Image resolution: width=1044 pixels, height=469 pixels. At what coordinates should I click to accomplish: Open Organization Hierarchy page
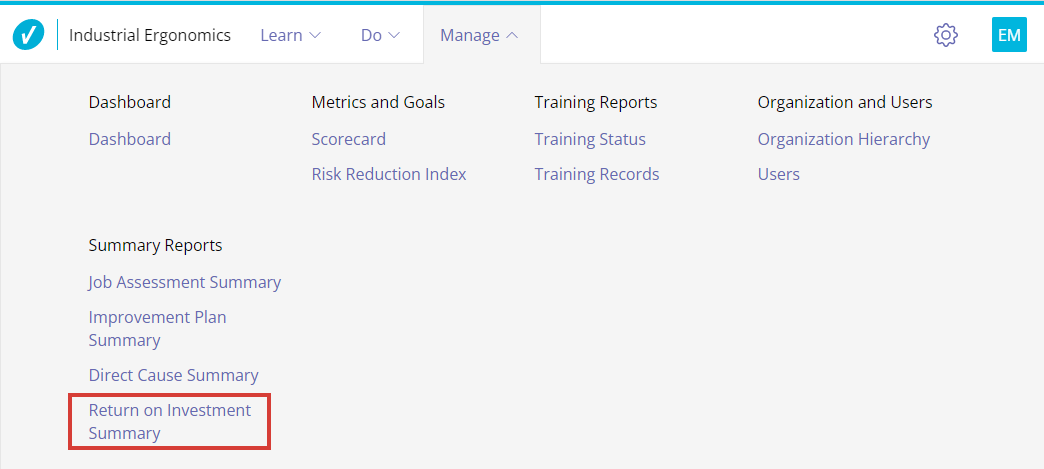click(843, 139)
